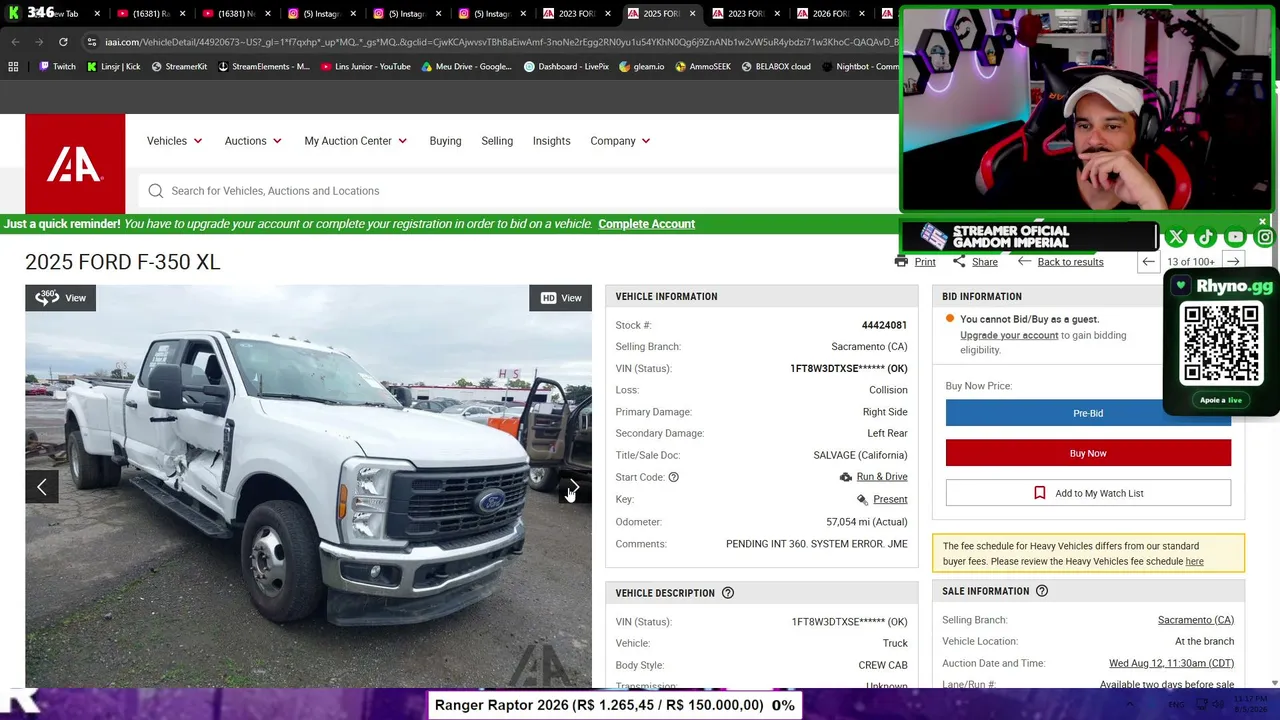Close the active 2025 FORD tab

coord(692,14)
